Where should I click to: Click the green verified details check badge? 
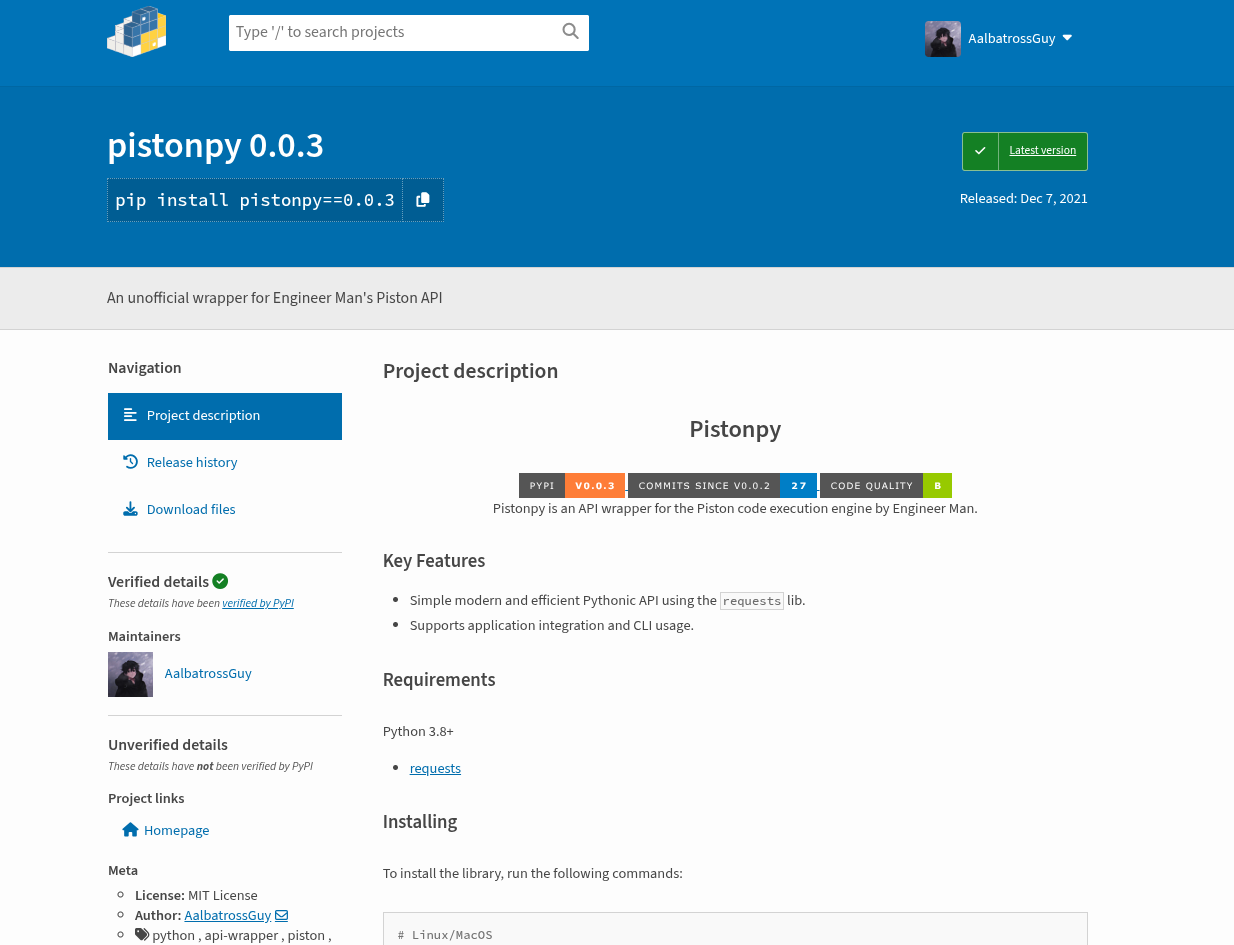[220, 581]
